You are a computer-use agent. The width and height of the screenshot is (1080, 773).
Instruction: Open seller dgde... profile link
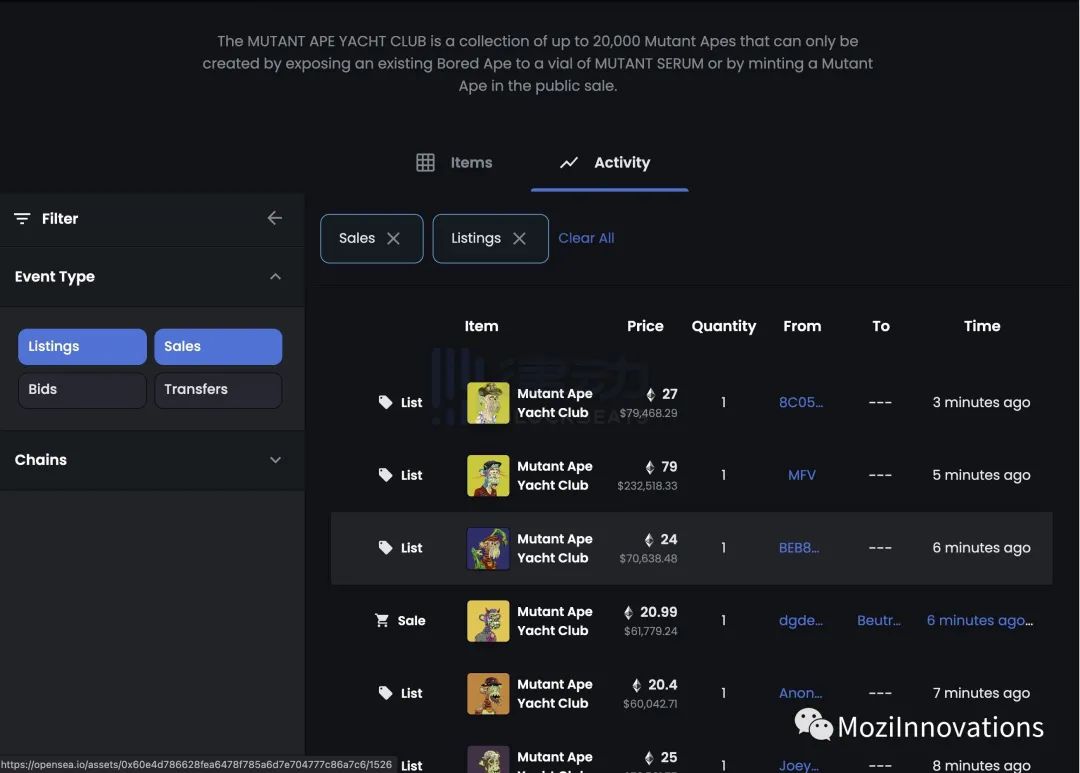pos(800,621)
